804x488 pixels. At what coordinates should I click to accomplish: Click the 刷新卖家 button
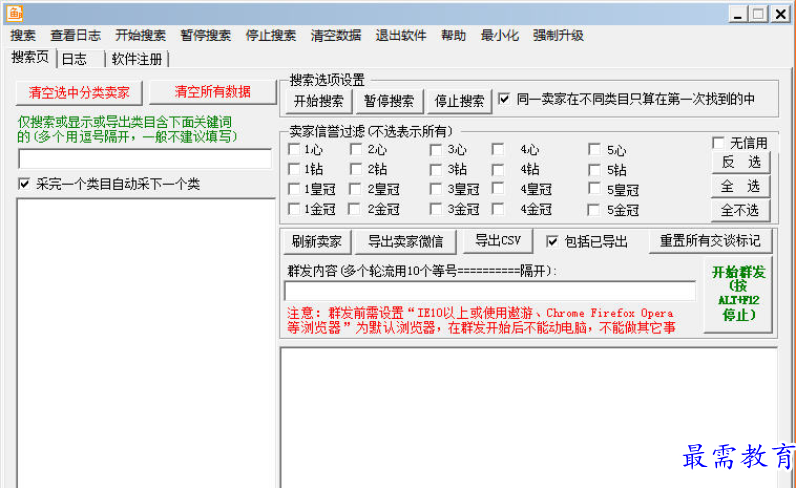[x=317, y=242]
